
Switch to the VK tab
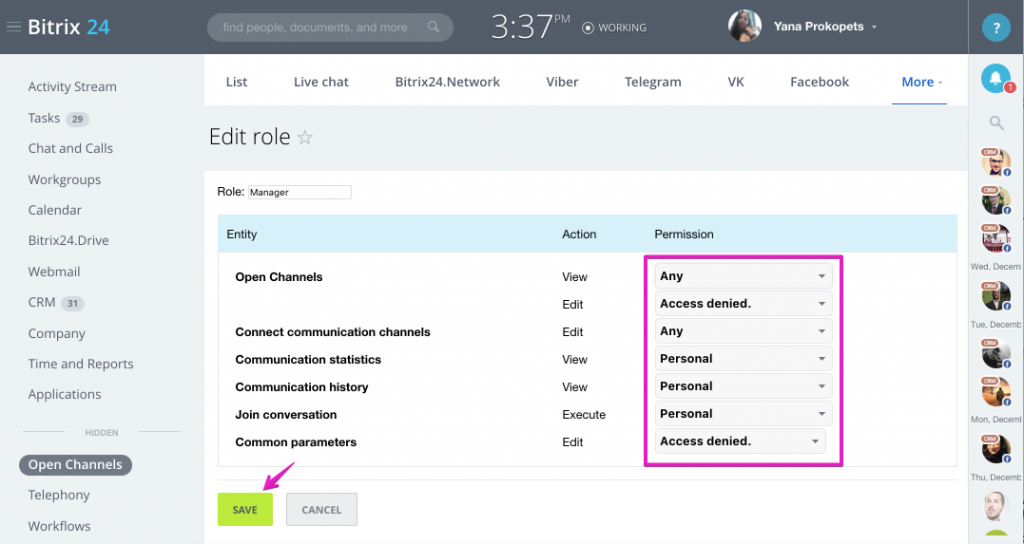[735, 82]
